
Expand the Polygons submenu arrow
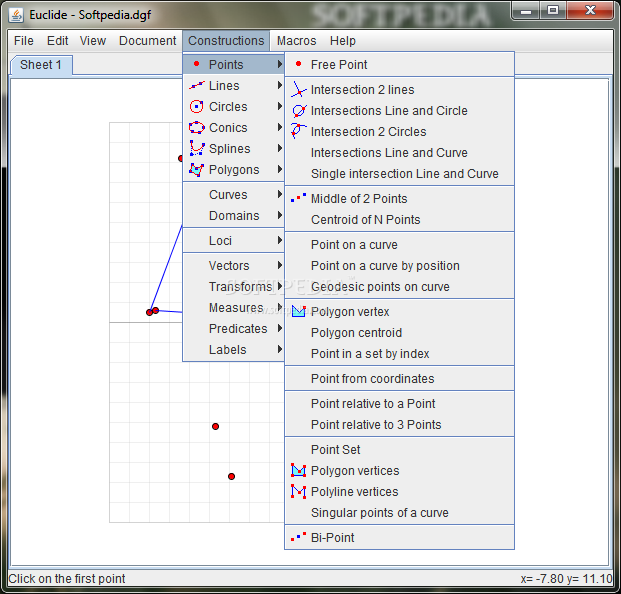[x=280, y=169]
